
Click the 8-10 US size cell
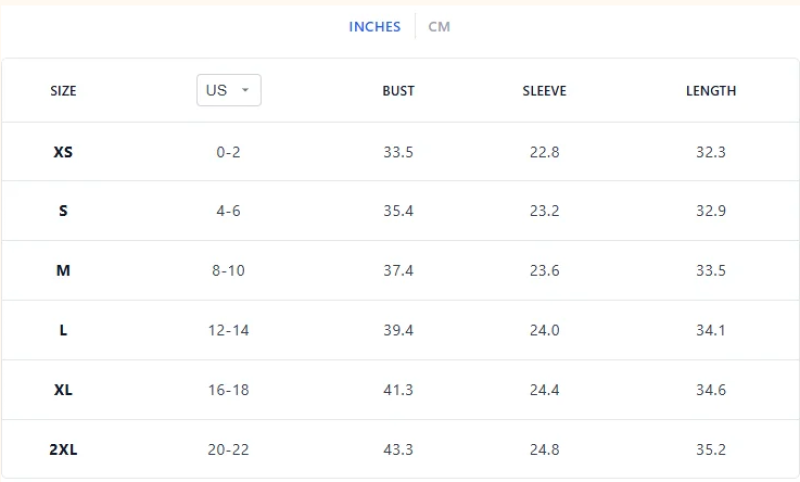tap(228, 270)
